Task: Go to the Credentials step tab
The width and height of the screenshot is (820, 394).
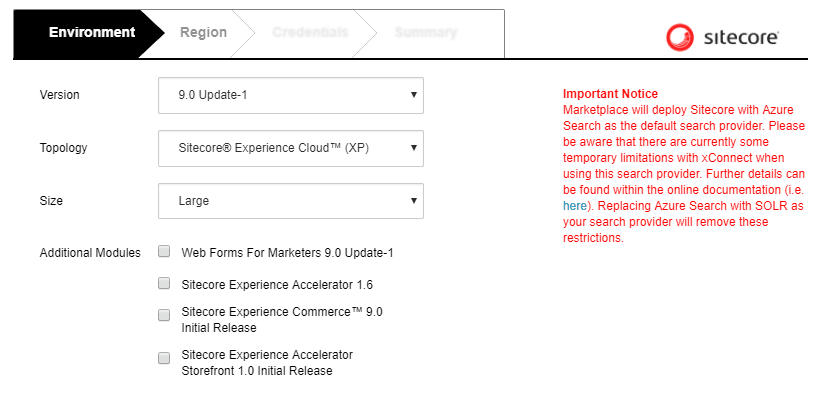Action: pos(310,32)
